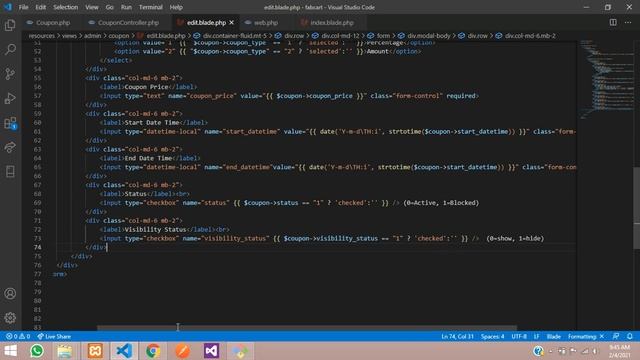Click the "Visibility Status" label text on line 72
The width and height of the screenshot is (640, 360).
(x=155, y=229)
